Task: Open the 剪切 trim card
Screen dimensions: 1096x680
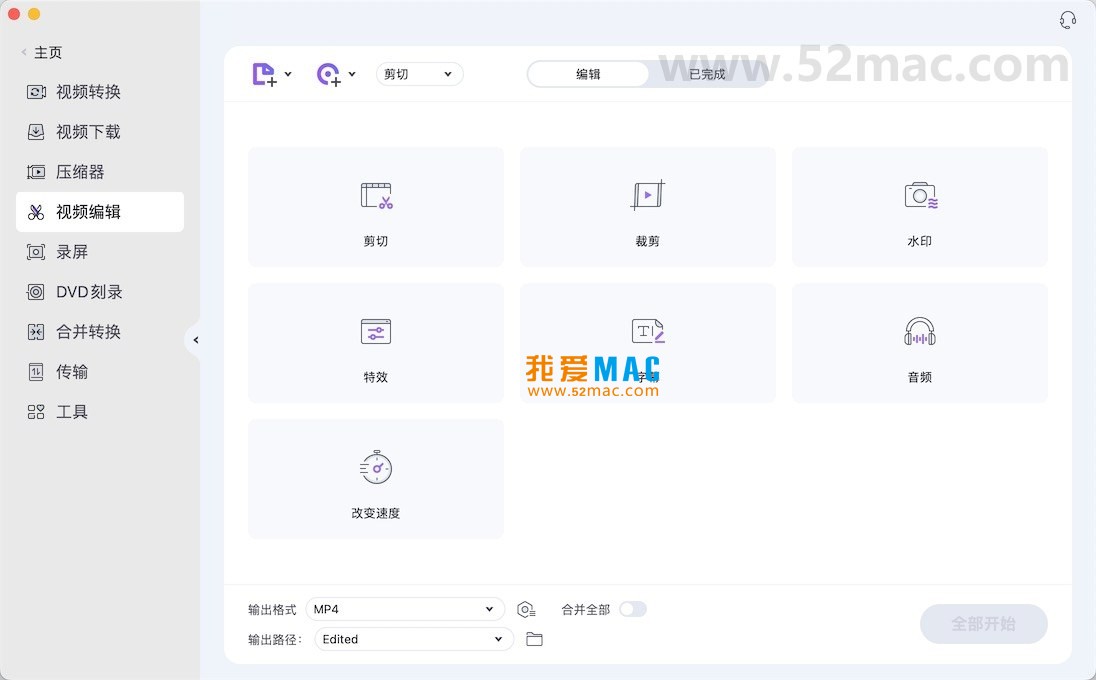Action: click(376, 207)
